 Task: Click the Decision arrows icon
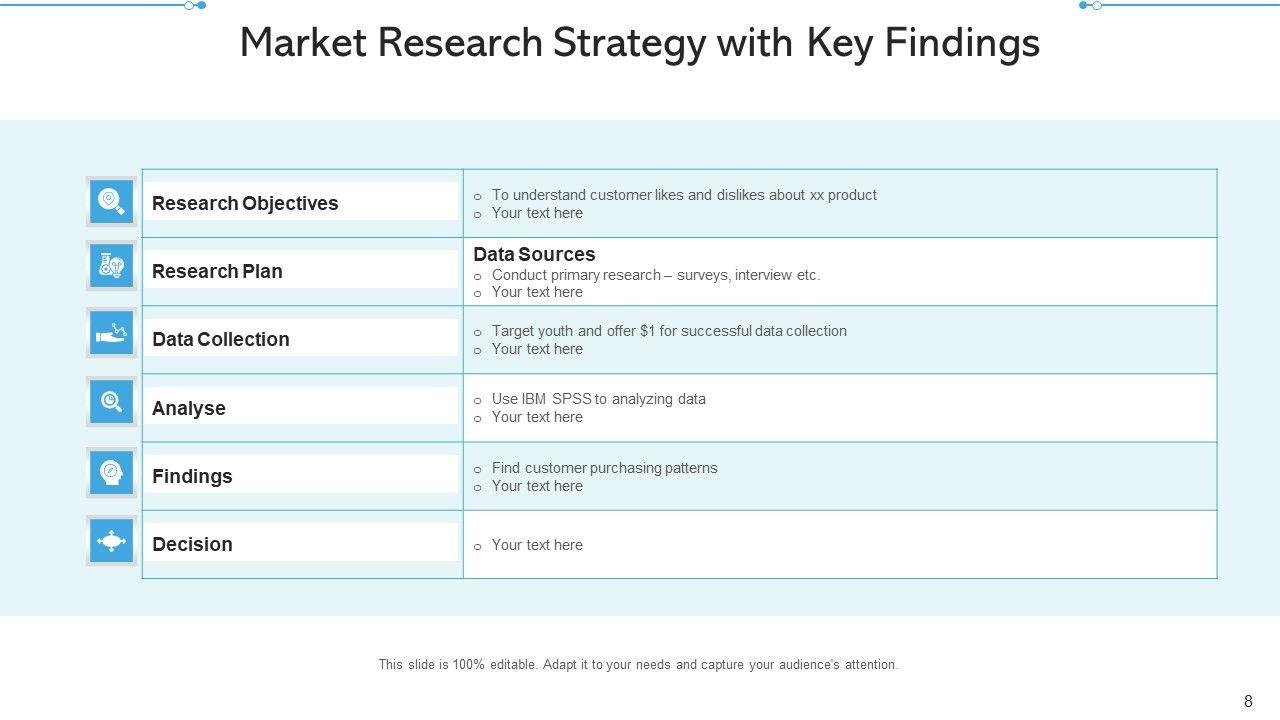pyautogui.click(x=111, y=541)
